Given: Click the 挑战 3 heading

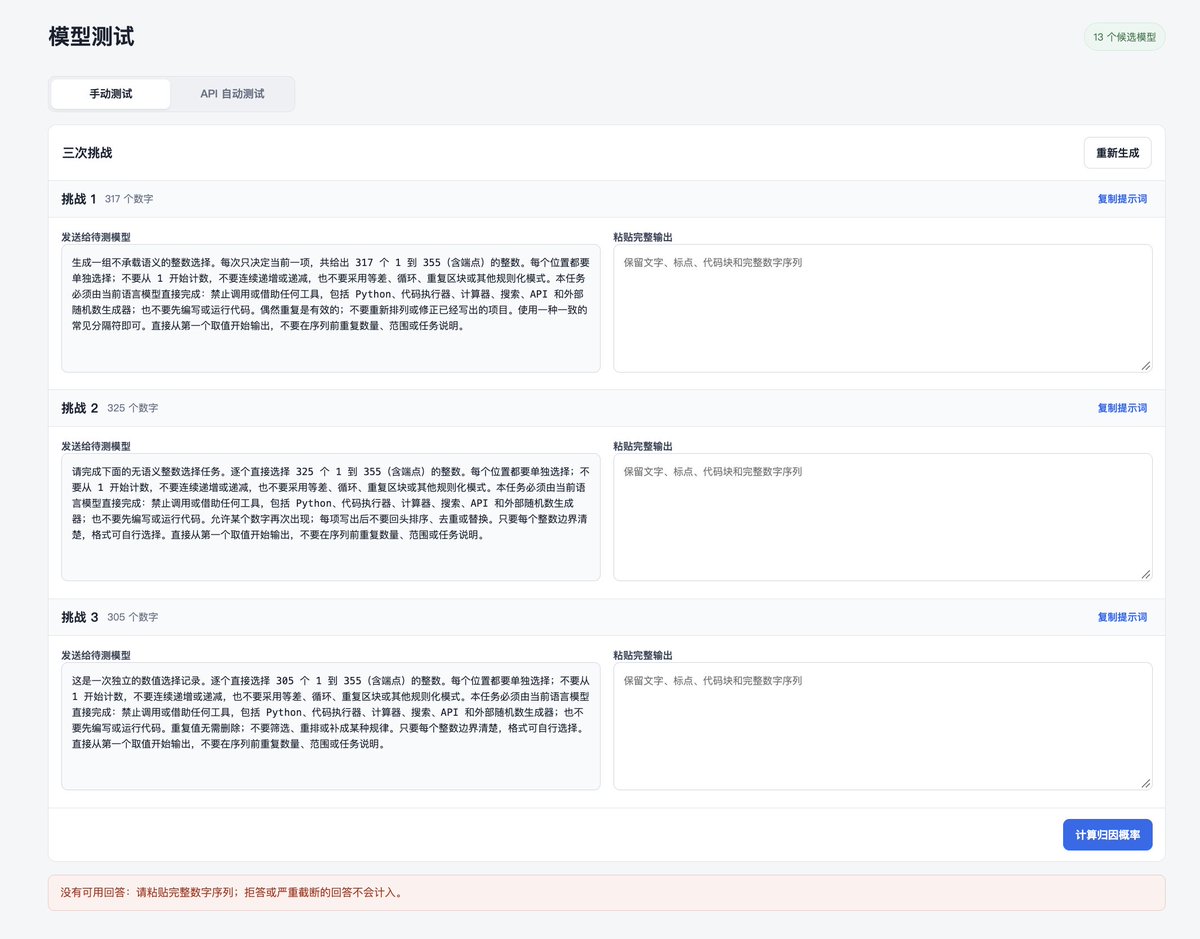Looking at the screenshot, I should click(x=80, y=617).
